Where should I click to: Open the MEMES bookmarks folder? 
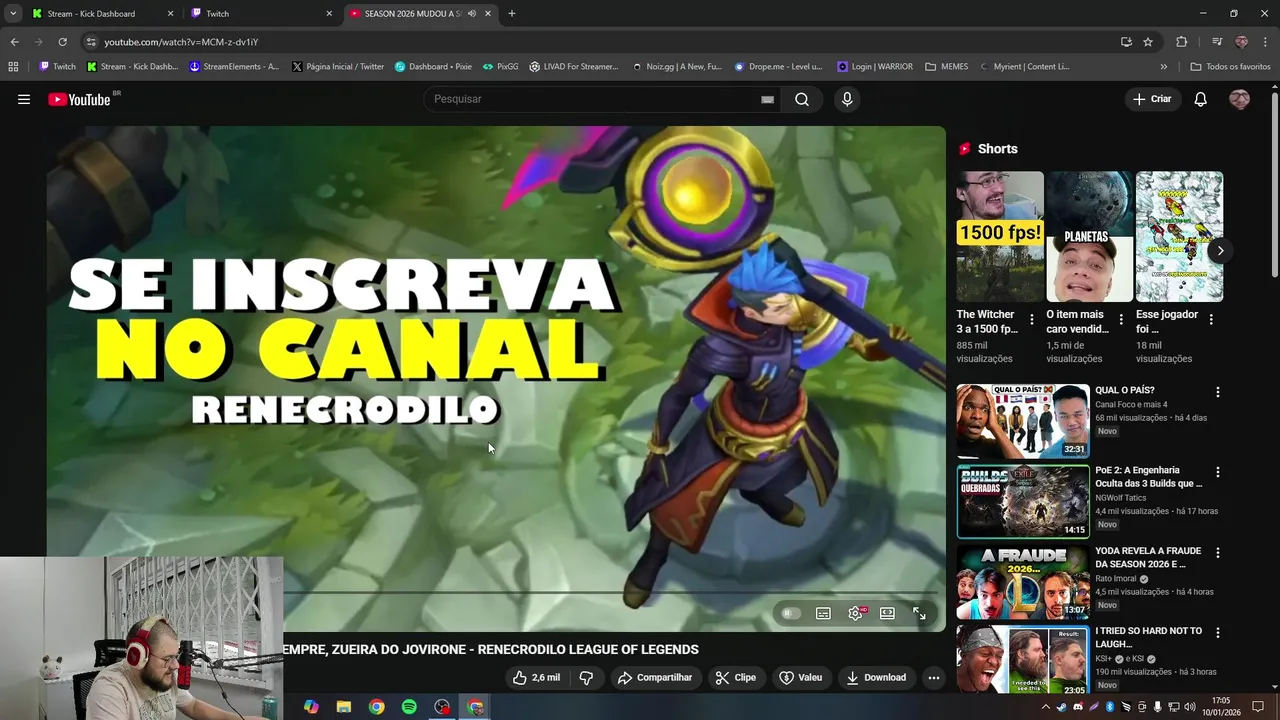tap(947, 67)
